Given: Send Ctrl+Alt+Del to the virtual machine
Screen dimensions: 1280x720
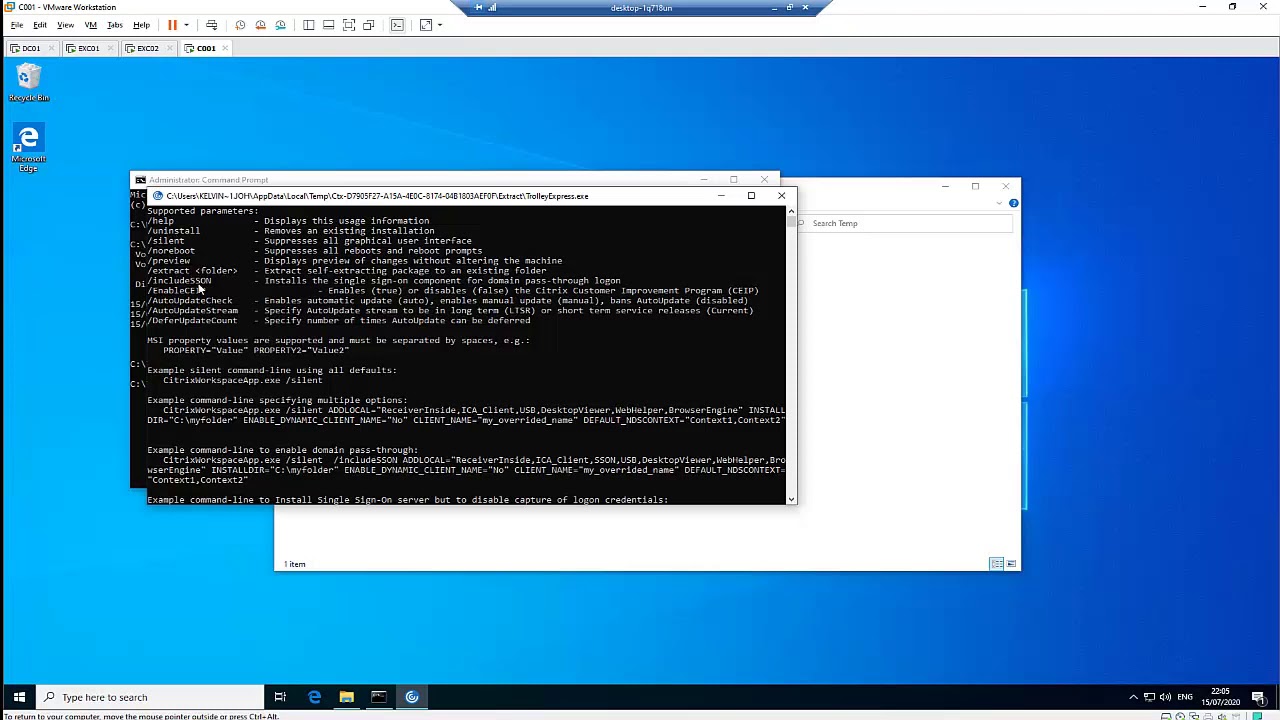Looking at the screenshot, I should 211,25.
